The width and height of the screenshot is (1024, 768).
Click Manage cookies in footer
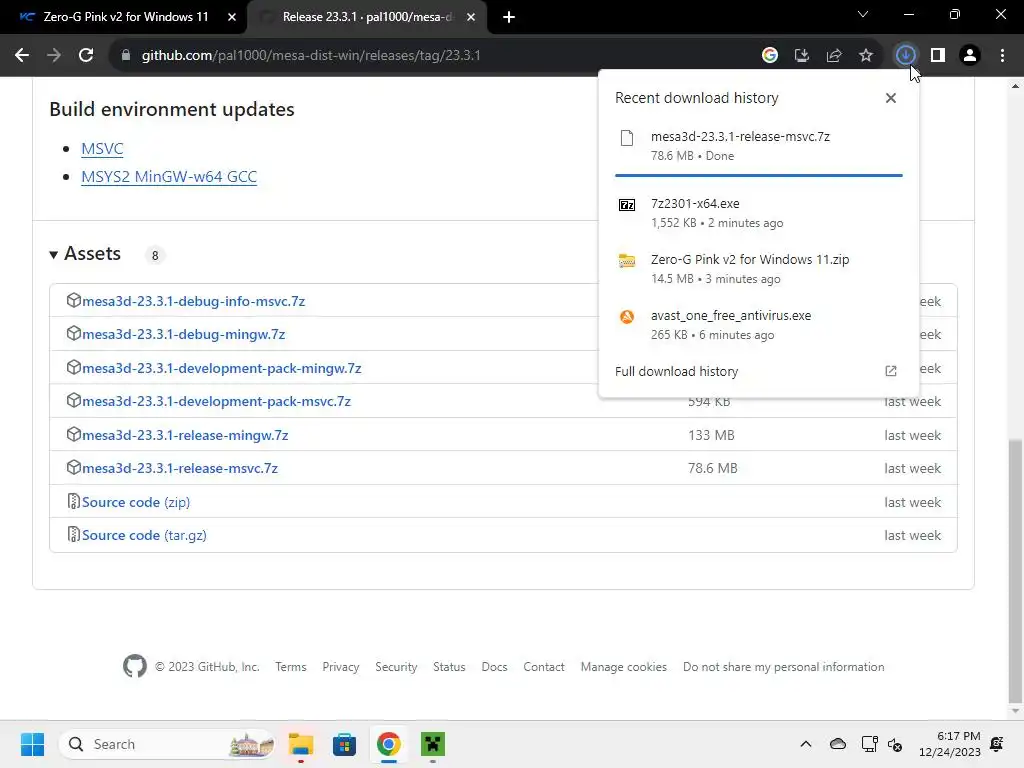pos(624,667)
